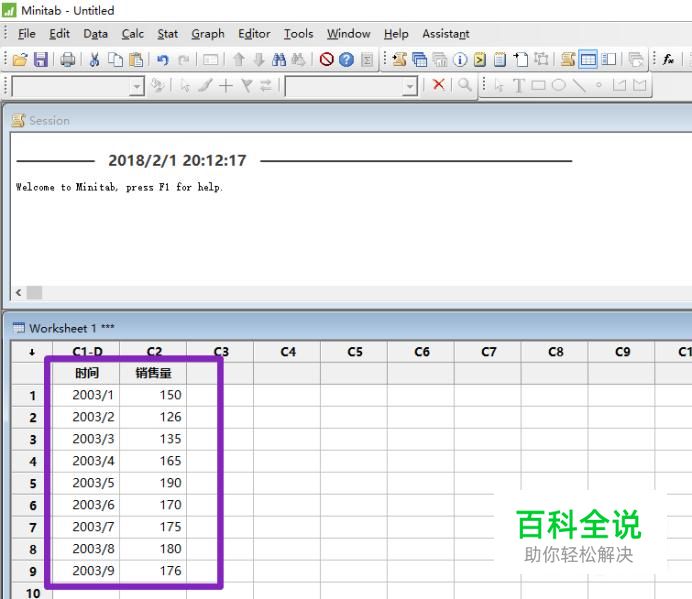Viewport: 692px width, 599px height.
Task: Open the Edit menu
Action: pos(59,34)
